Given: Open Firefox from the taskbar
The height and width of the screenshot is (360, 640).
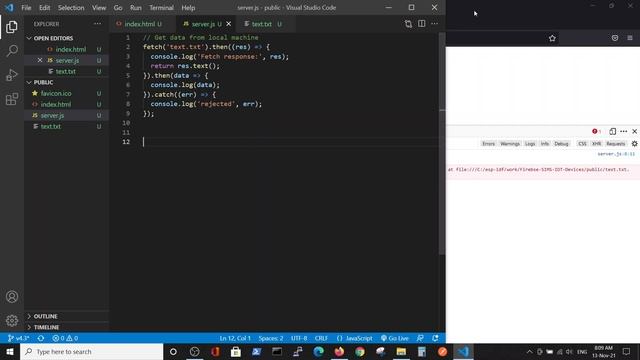Looking at the screenshot, I should pyautogui.click(x=339, y=351).
